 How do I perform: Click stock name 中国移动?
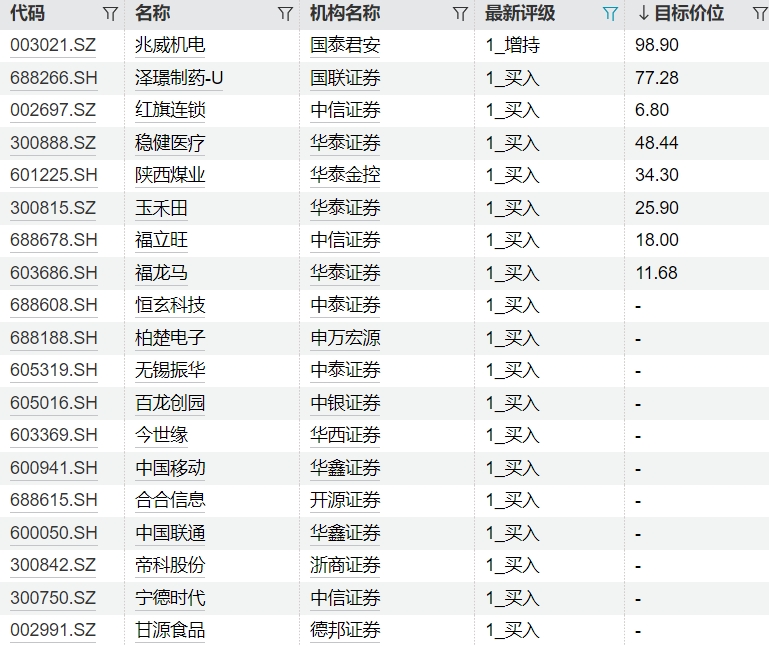(170, 467)
